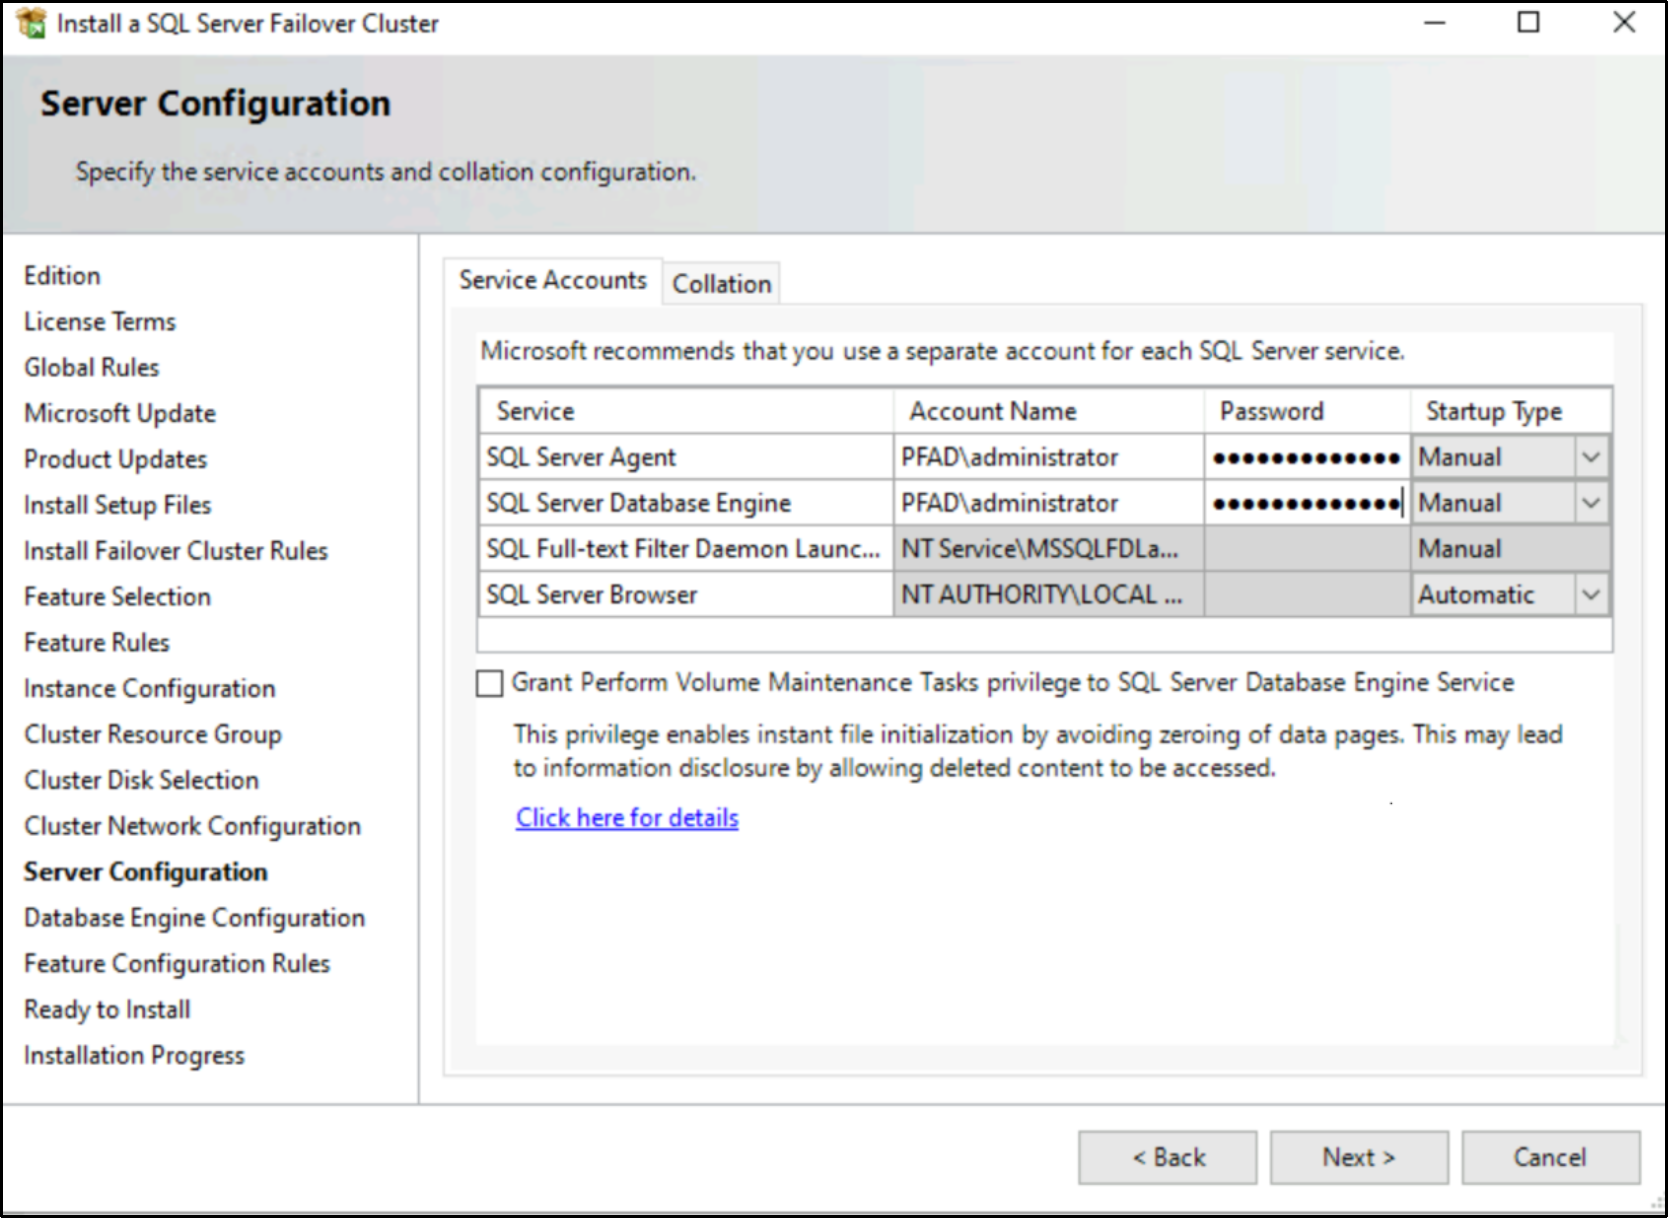Screen dimensions: 1669x1218
Task: Select the Service Accounts tab
Action: (553, 280)
